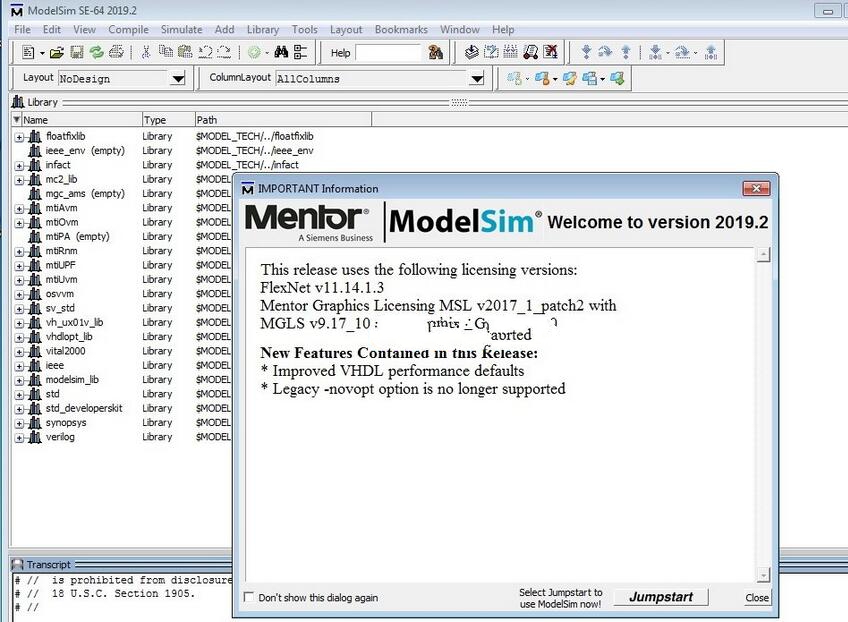848x622 pixels.
Task: Open the Simulate menu
Action: point(181,29)
